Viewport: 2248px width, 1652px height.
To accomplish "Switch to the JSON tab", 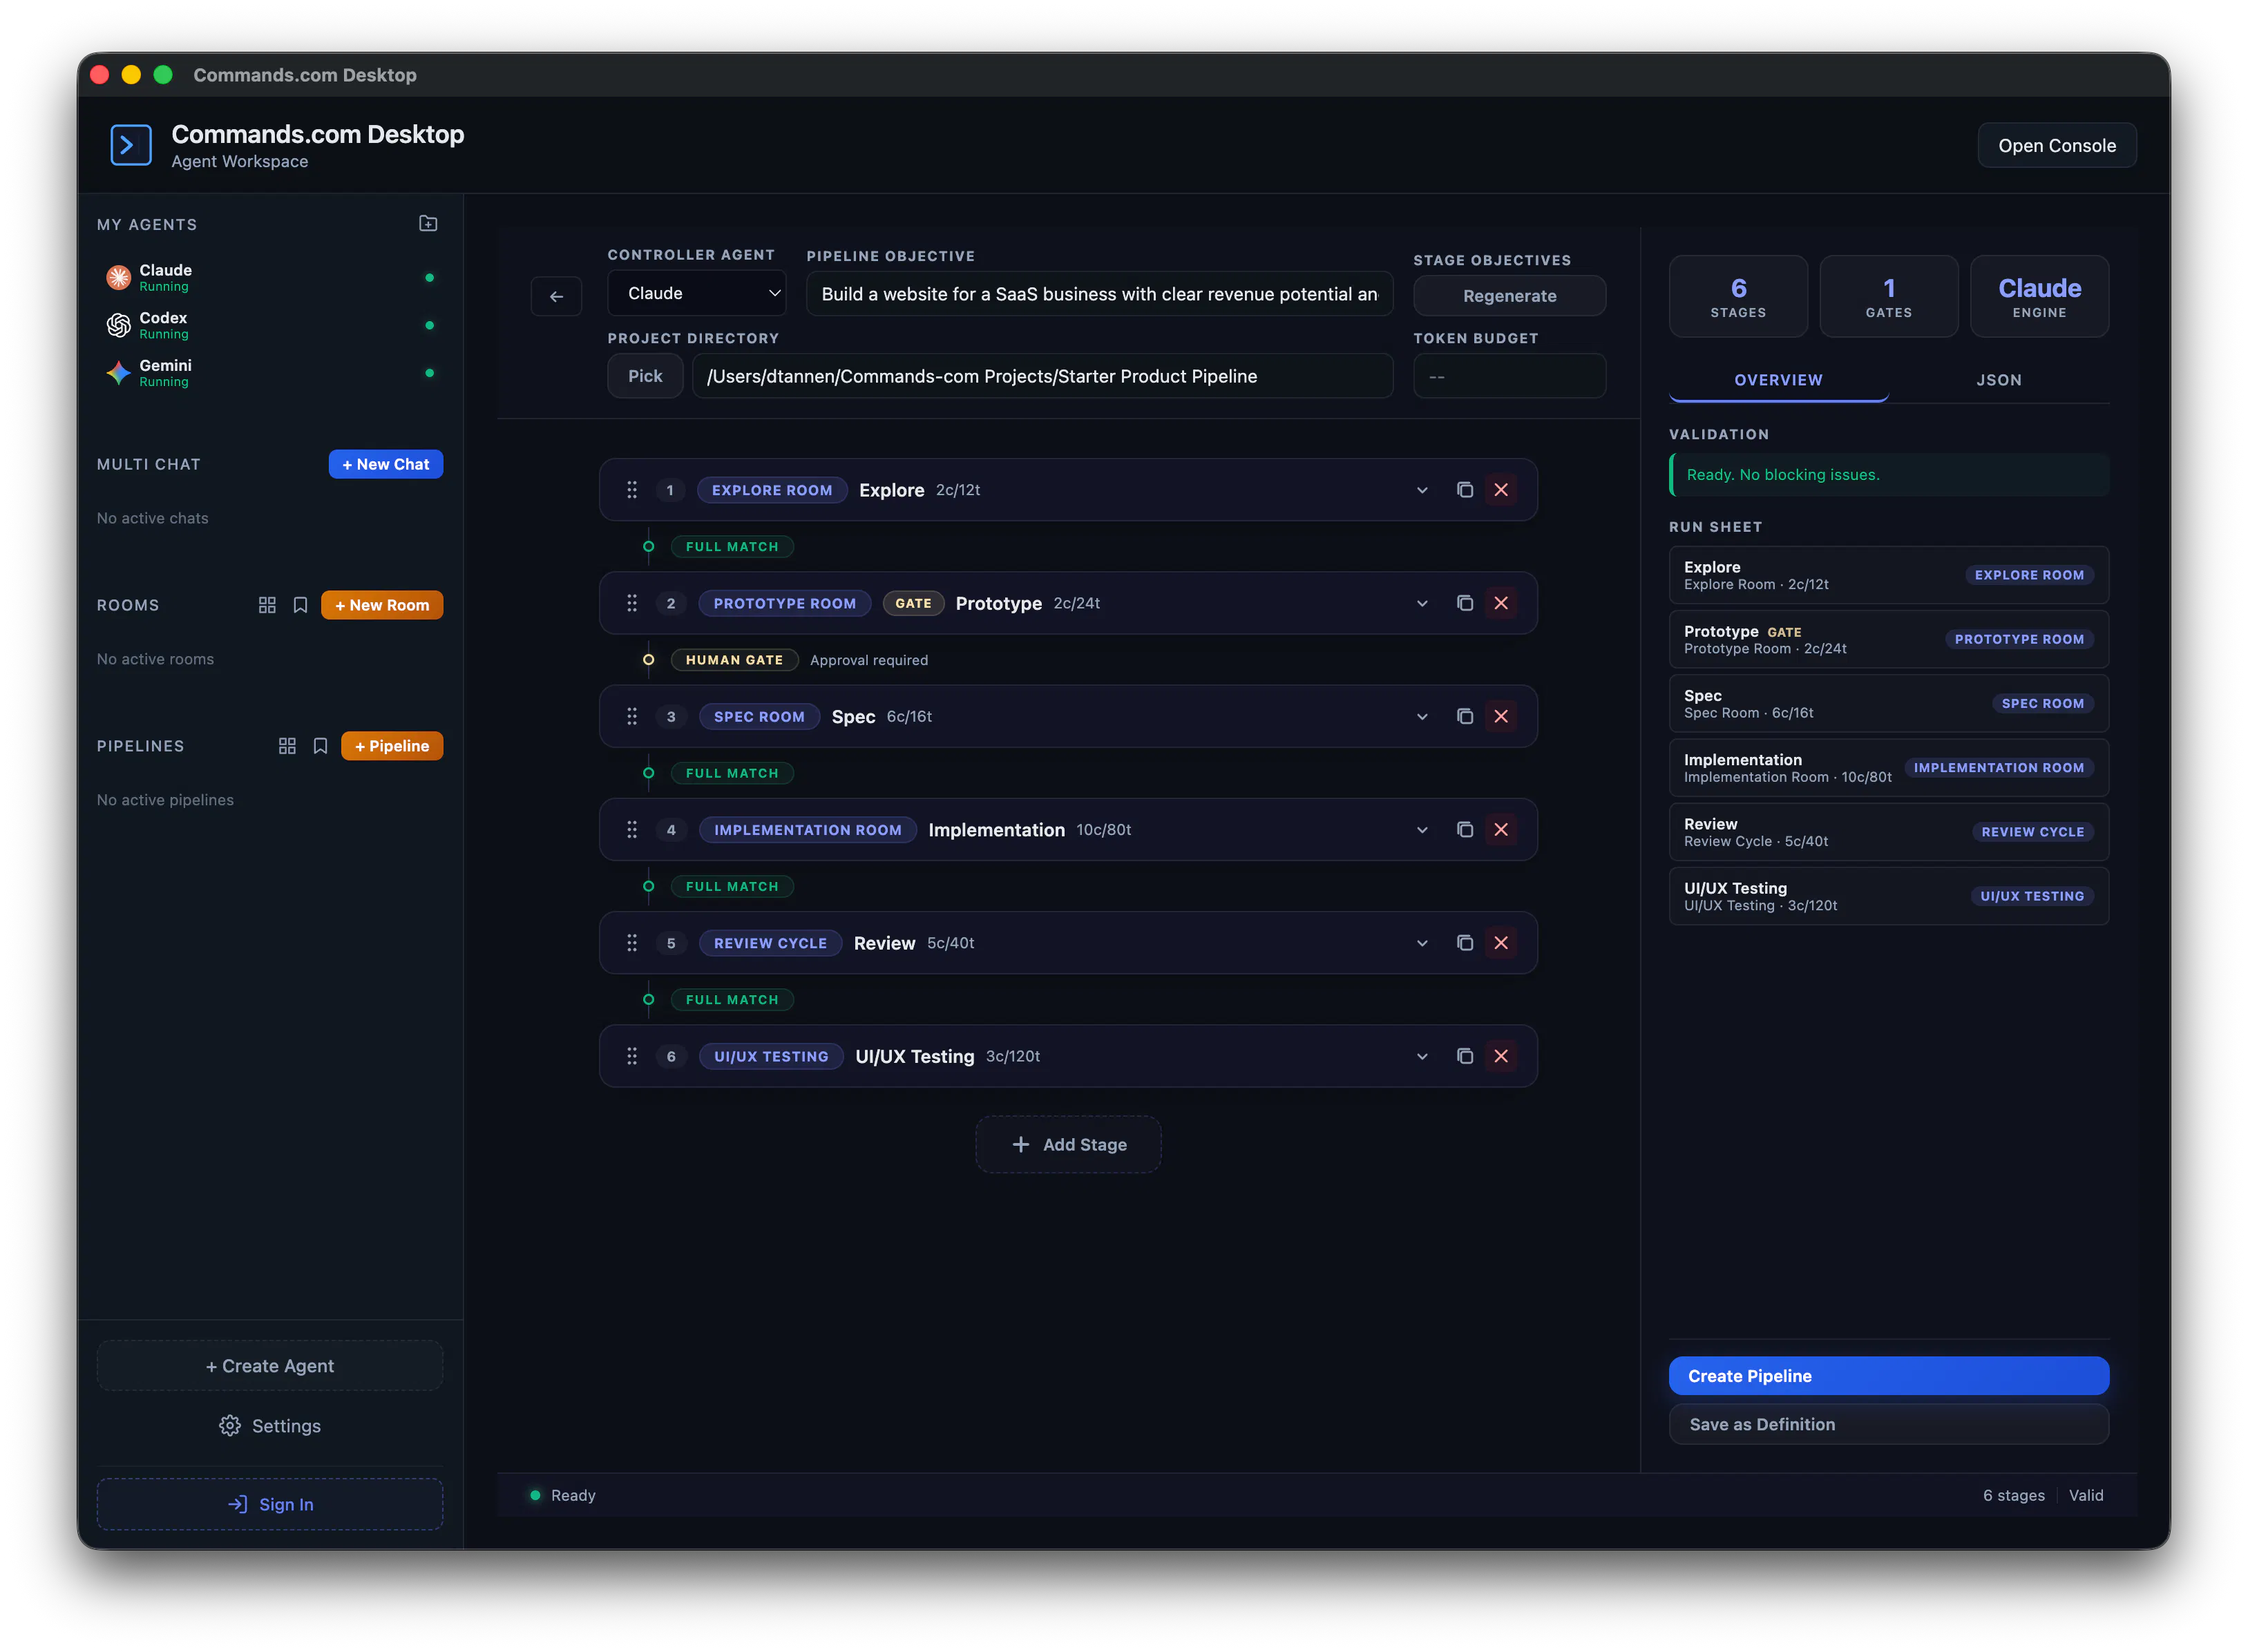I will click(1999, 380).
